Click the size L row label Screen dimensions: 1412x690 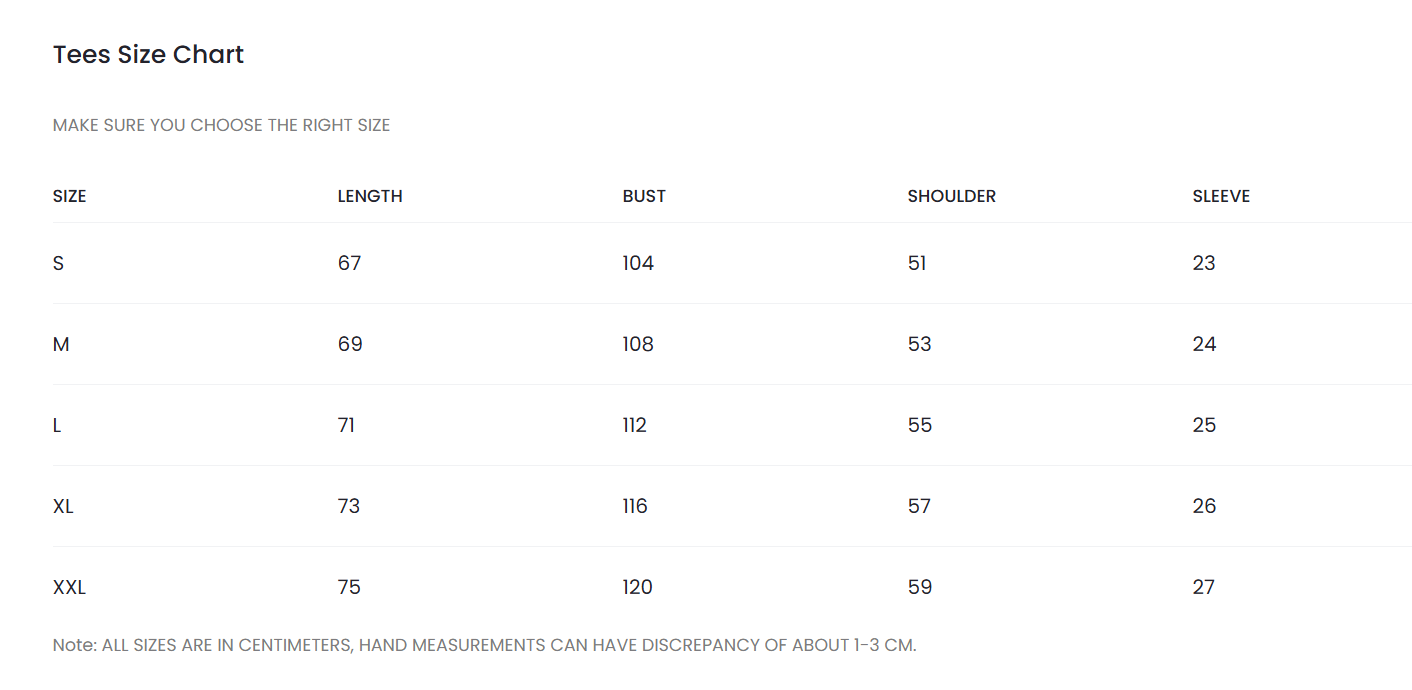(x=57, y=425)
